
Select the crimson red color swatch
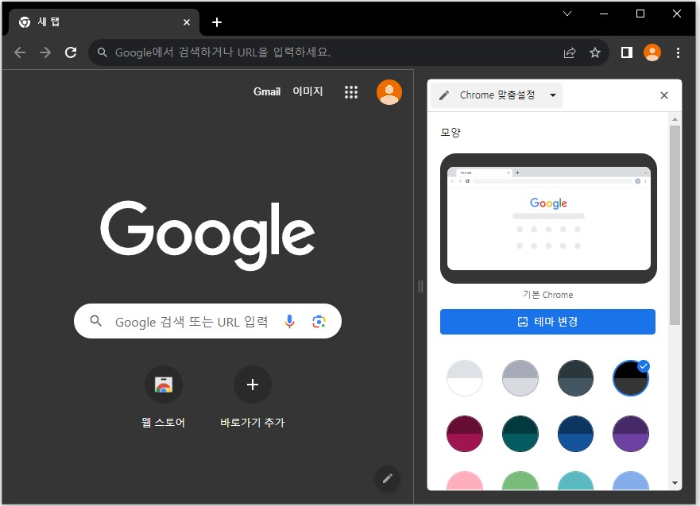[x=464, y=434]
